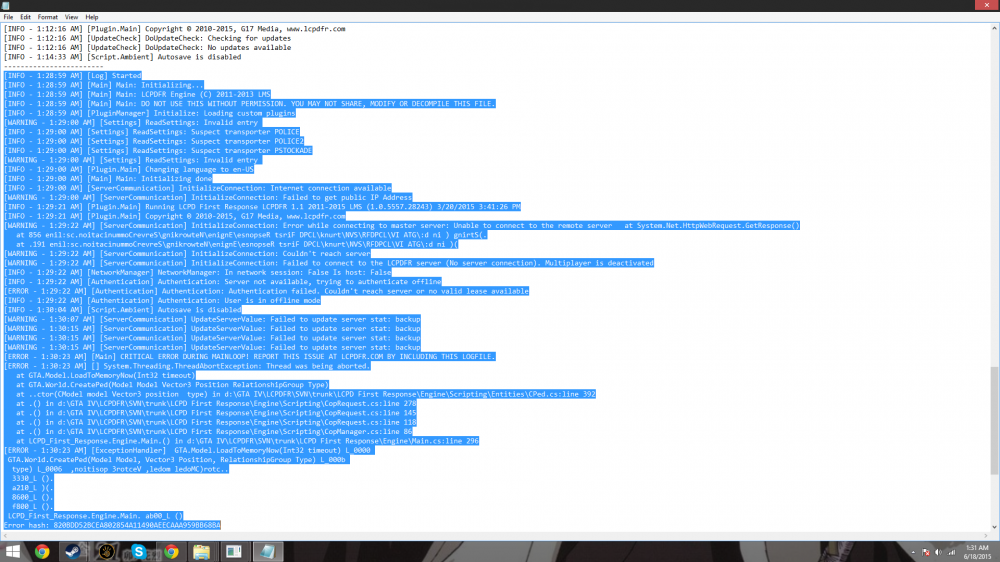Click "Main: Initializing done" line
The height and width of the screenshot is (562, 1000).
[108, 179]
